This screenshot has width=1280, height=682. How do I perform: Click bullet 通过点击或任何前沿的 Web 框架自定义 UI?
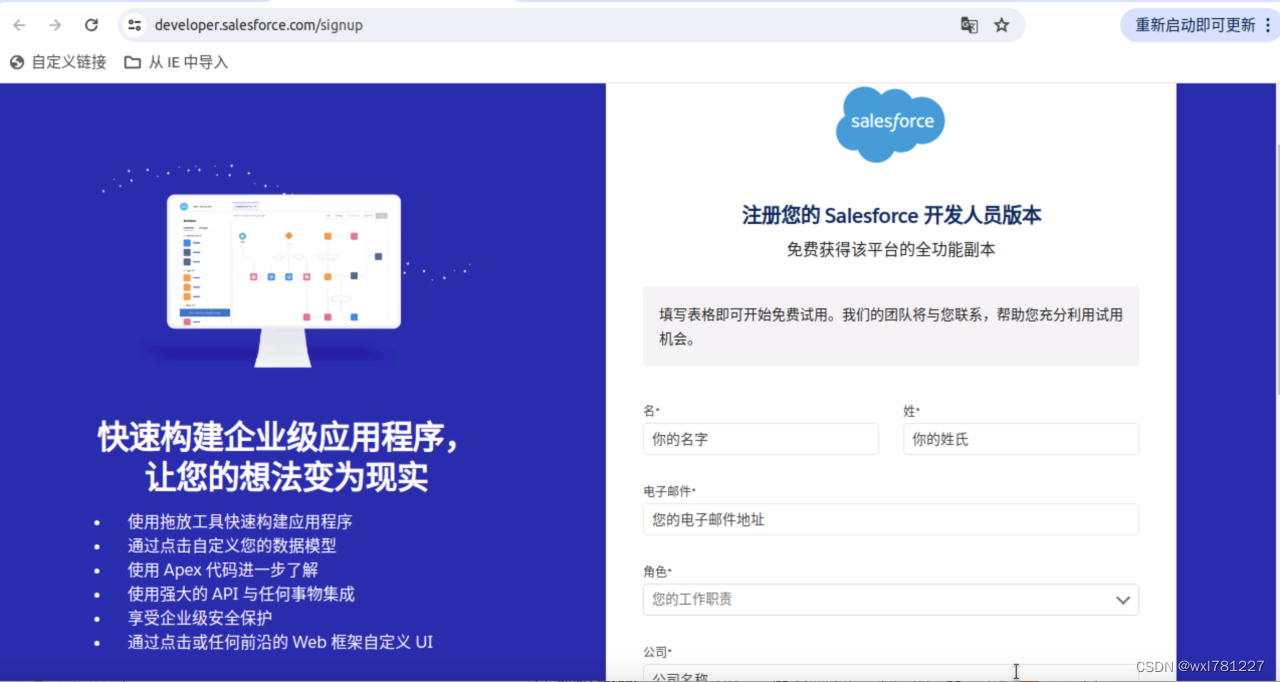click(280, 642)
